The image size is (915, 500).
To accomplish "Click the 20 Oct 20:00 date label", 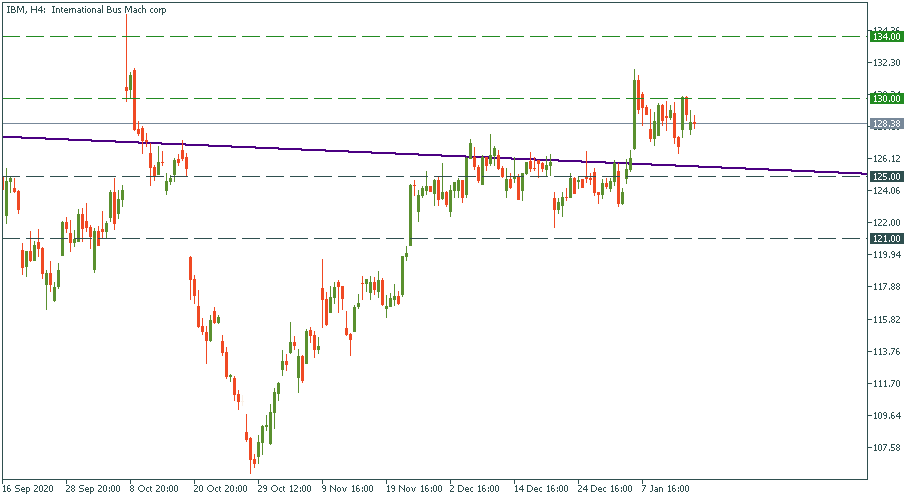I will pos(220,490).
